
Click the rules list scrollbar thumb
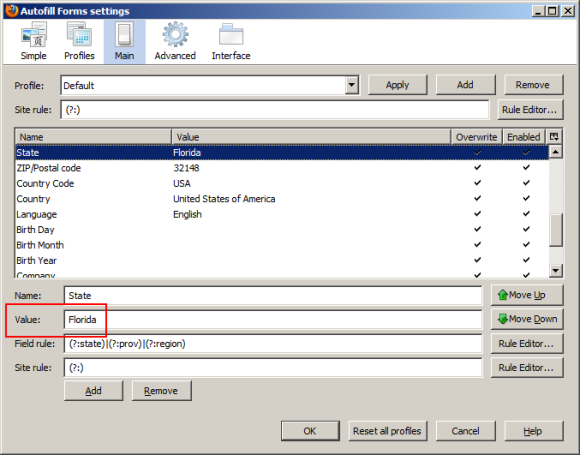click(555, 230)
